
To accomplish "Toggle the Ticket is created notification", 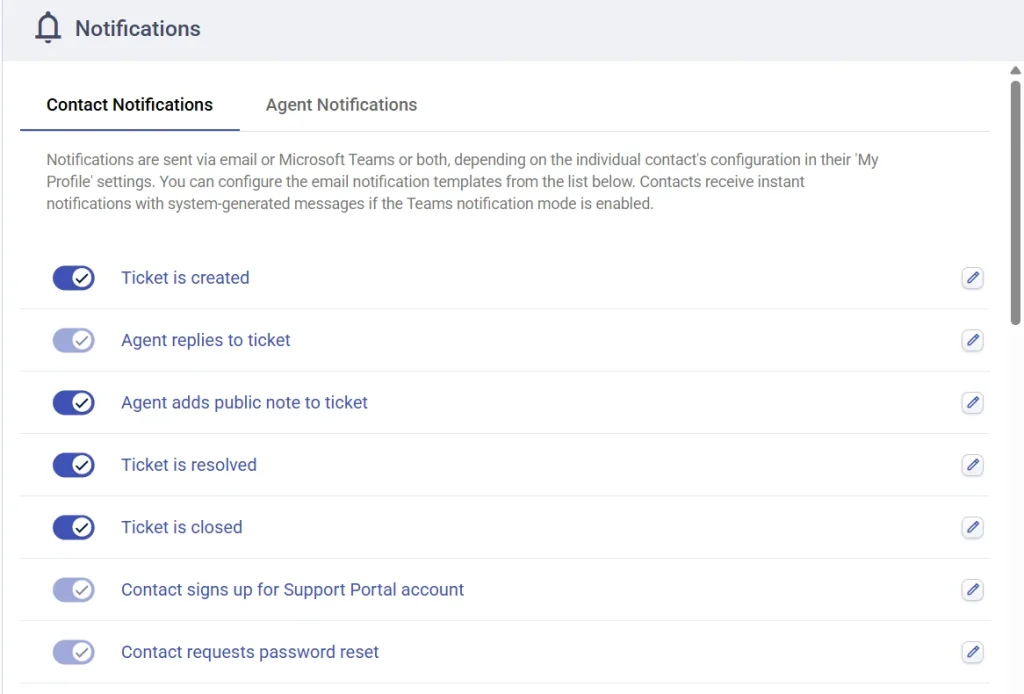I will pos(74,278).
